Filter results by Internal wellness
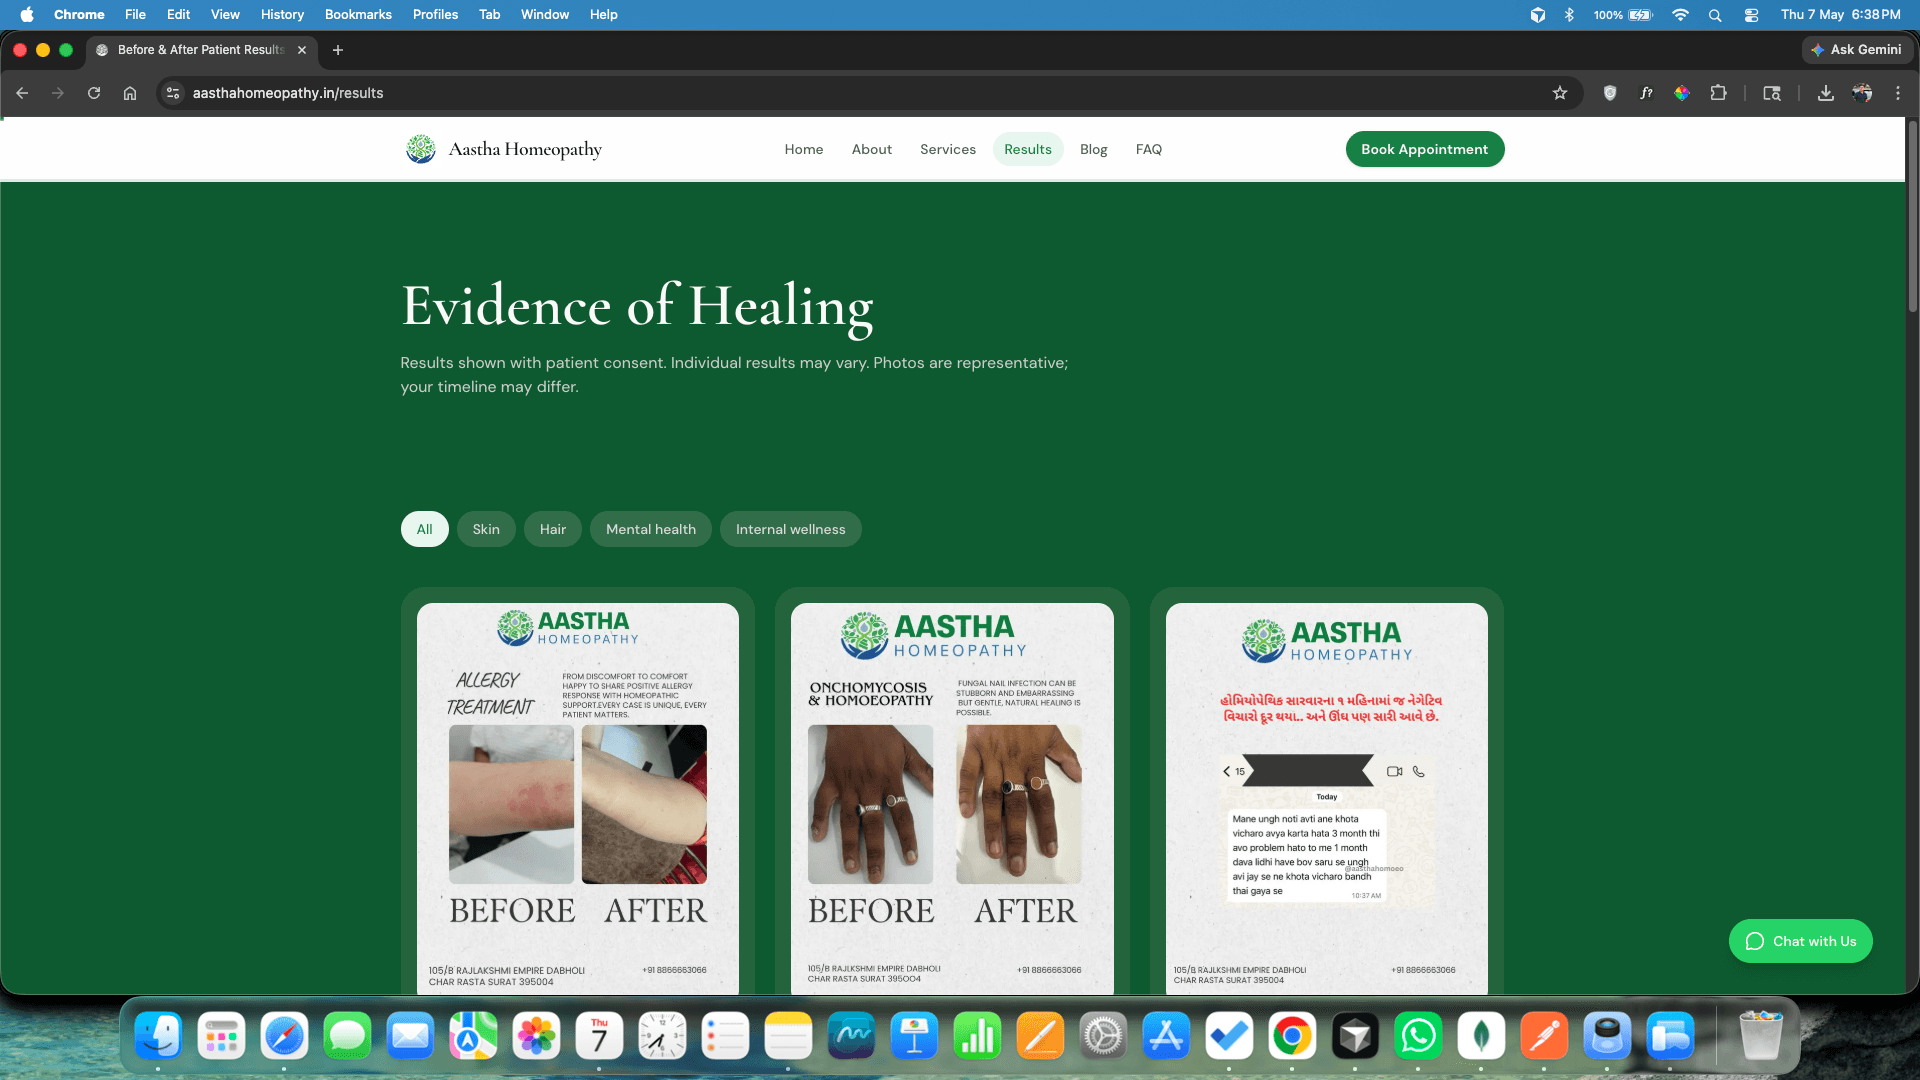The height and width of the screenshot is (1080, 1920). click(x=791, y=529)
